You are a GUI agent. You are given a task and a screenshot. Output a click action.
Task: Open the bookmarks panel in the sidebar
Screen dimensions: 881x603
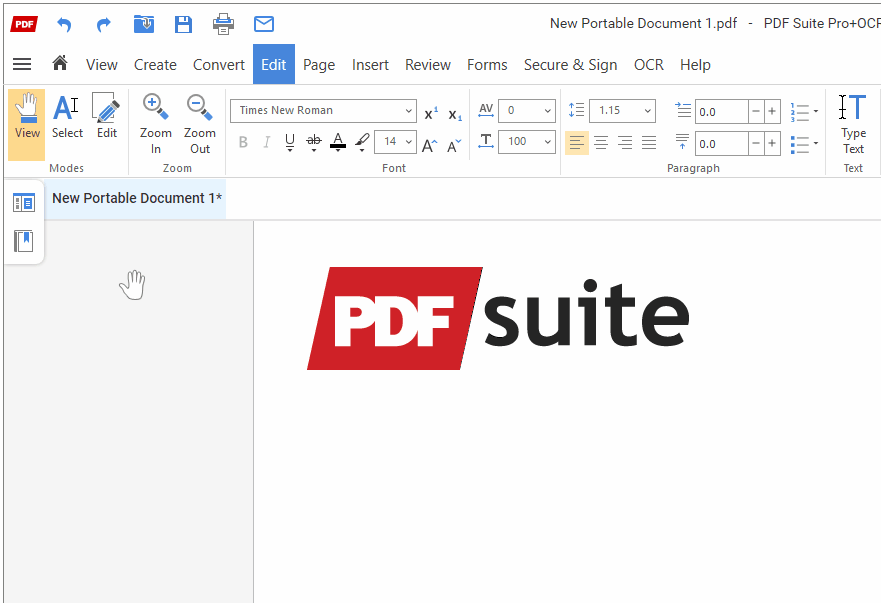[24, 241]
